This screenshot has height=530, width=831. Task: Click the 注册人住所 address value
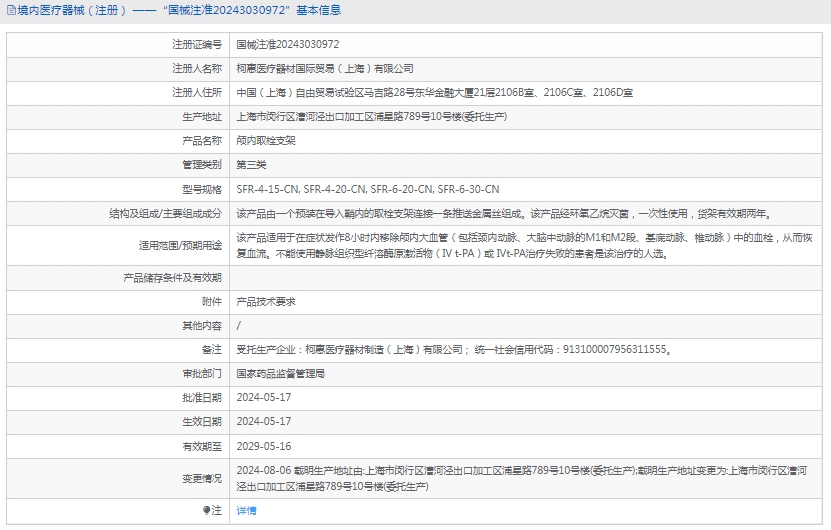[x=434, y=93]
